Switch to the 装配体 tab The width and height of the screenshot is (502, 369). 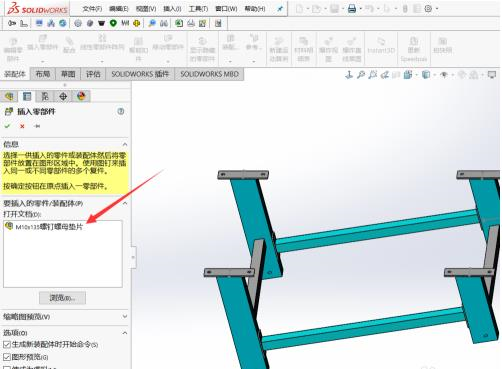[15, 74]
